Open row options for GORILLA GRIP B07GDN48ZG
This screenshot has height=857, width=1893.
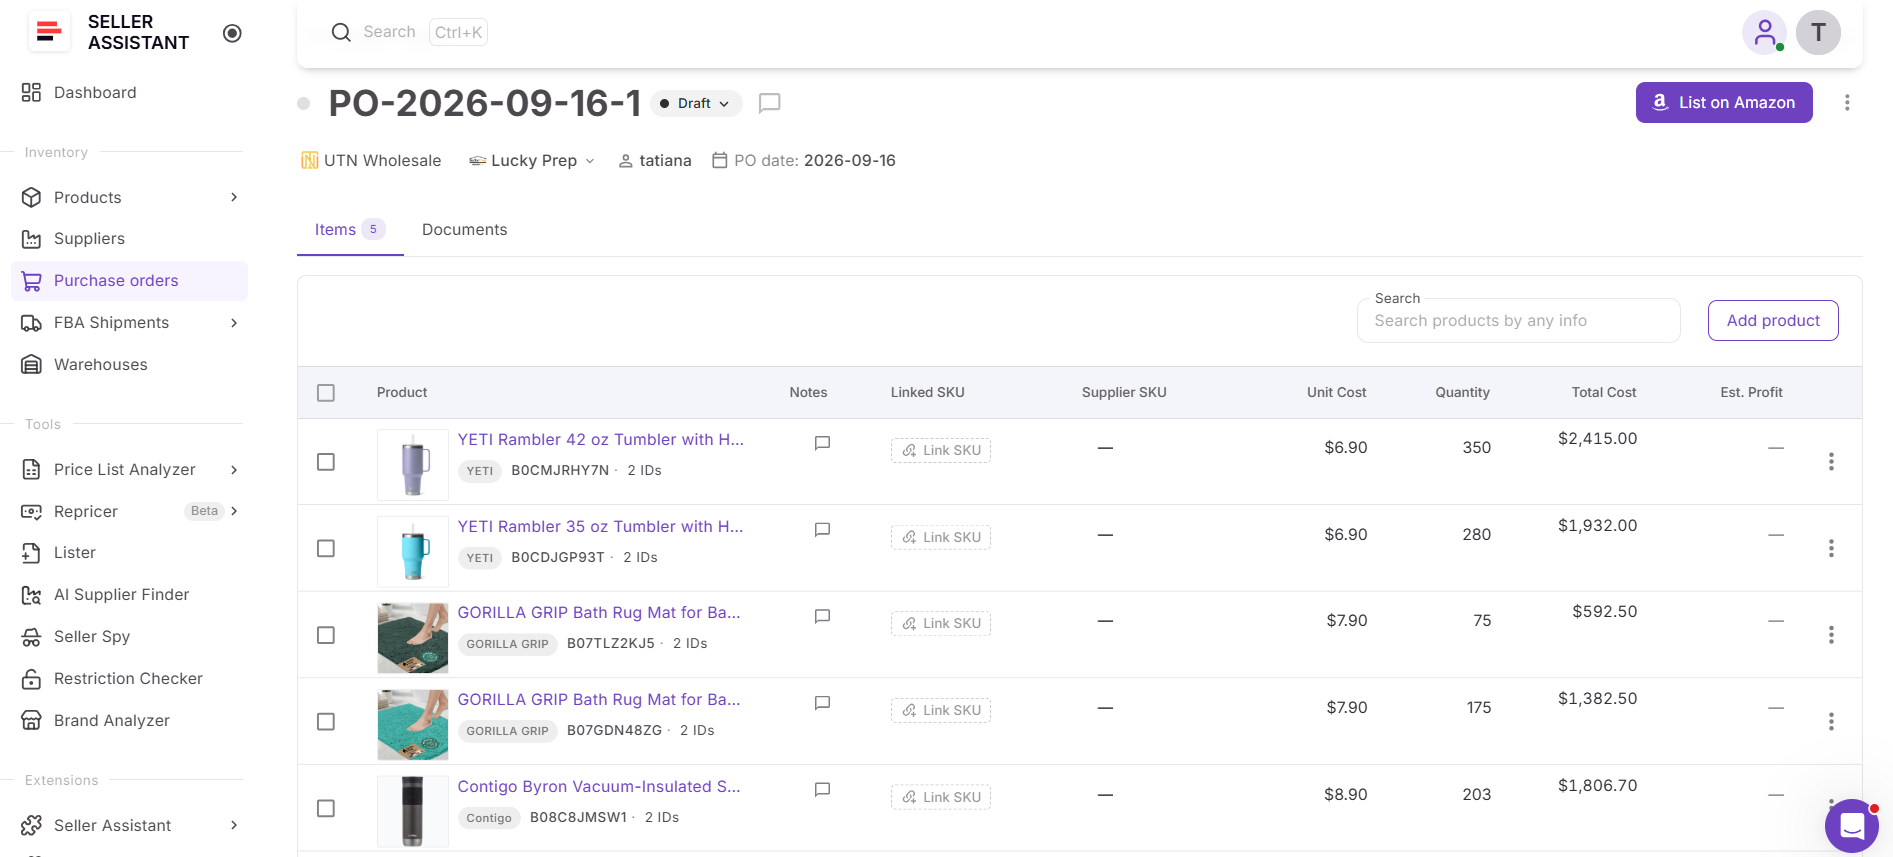point(1831,722)
